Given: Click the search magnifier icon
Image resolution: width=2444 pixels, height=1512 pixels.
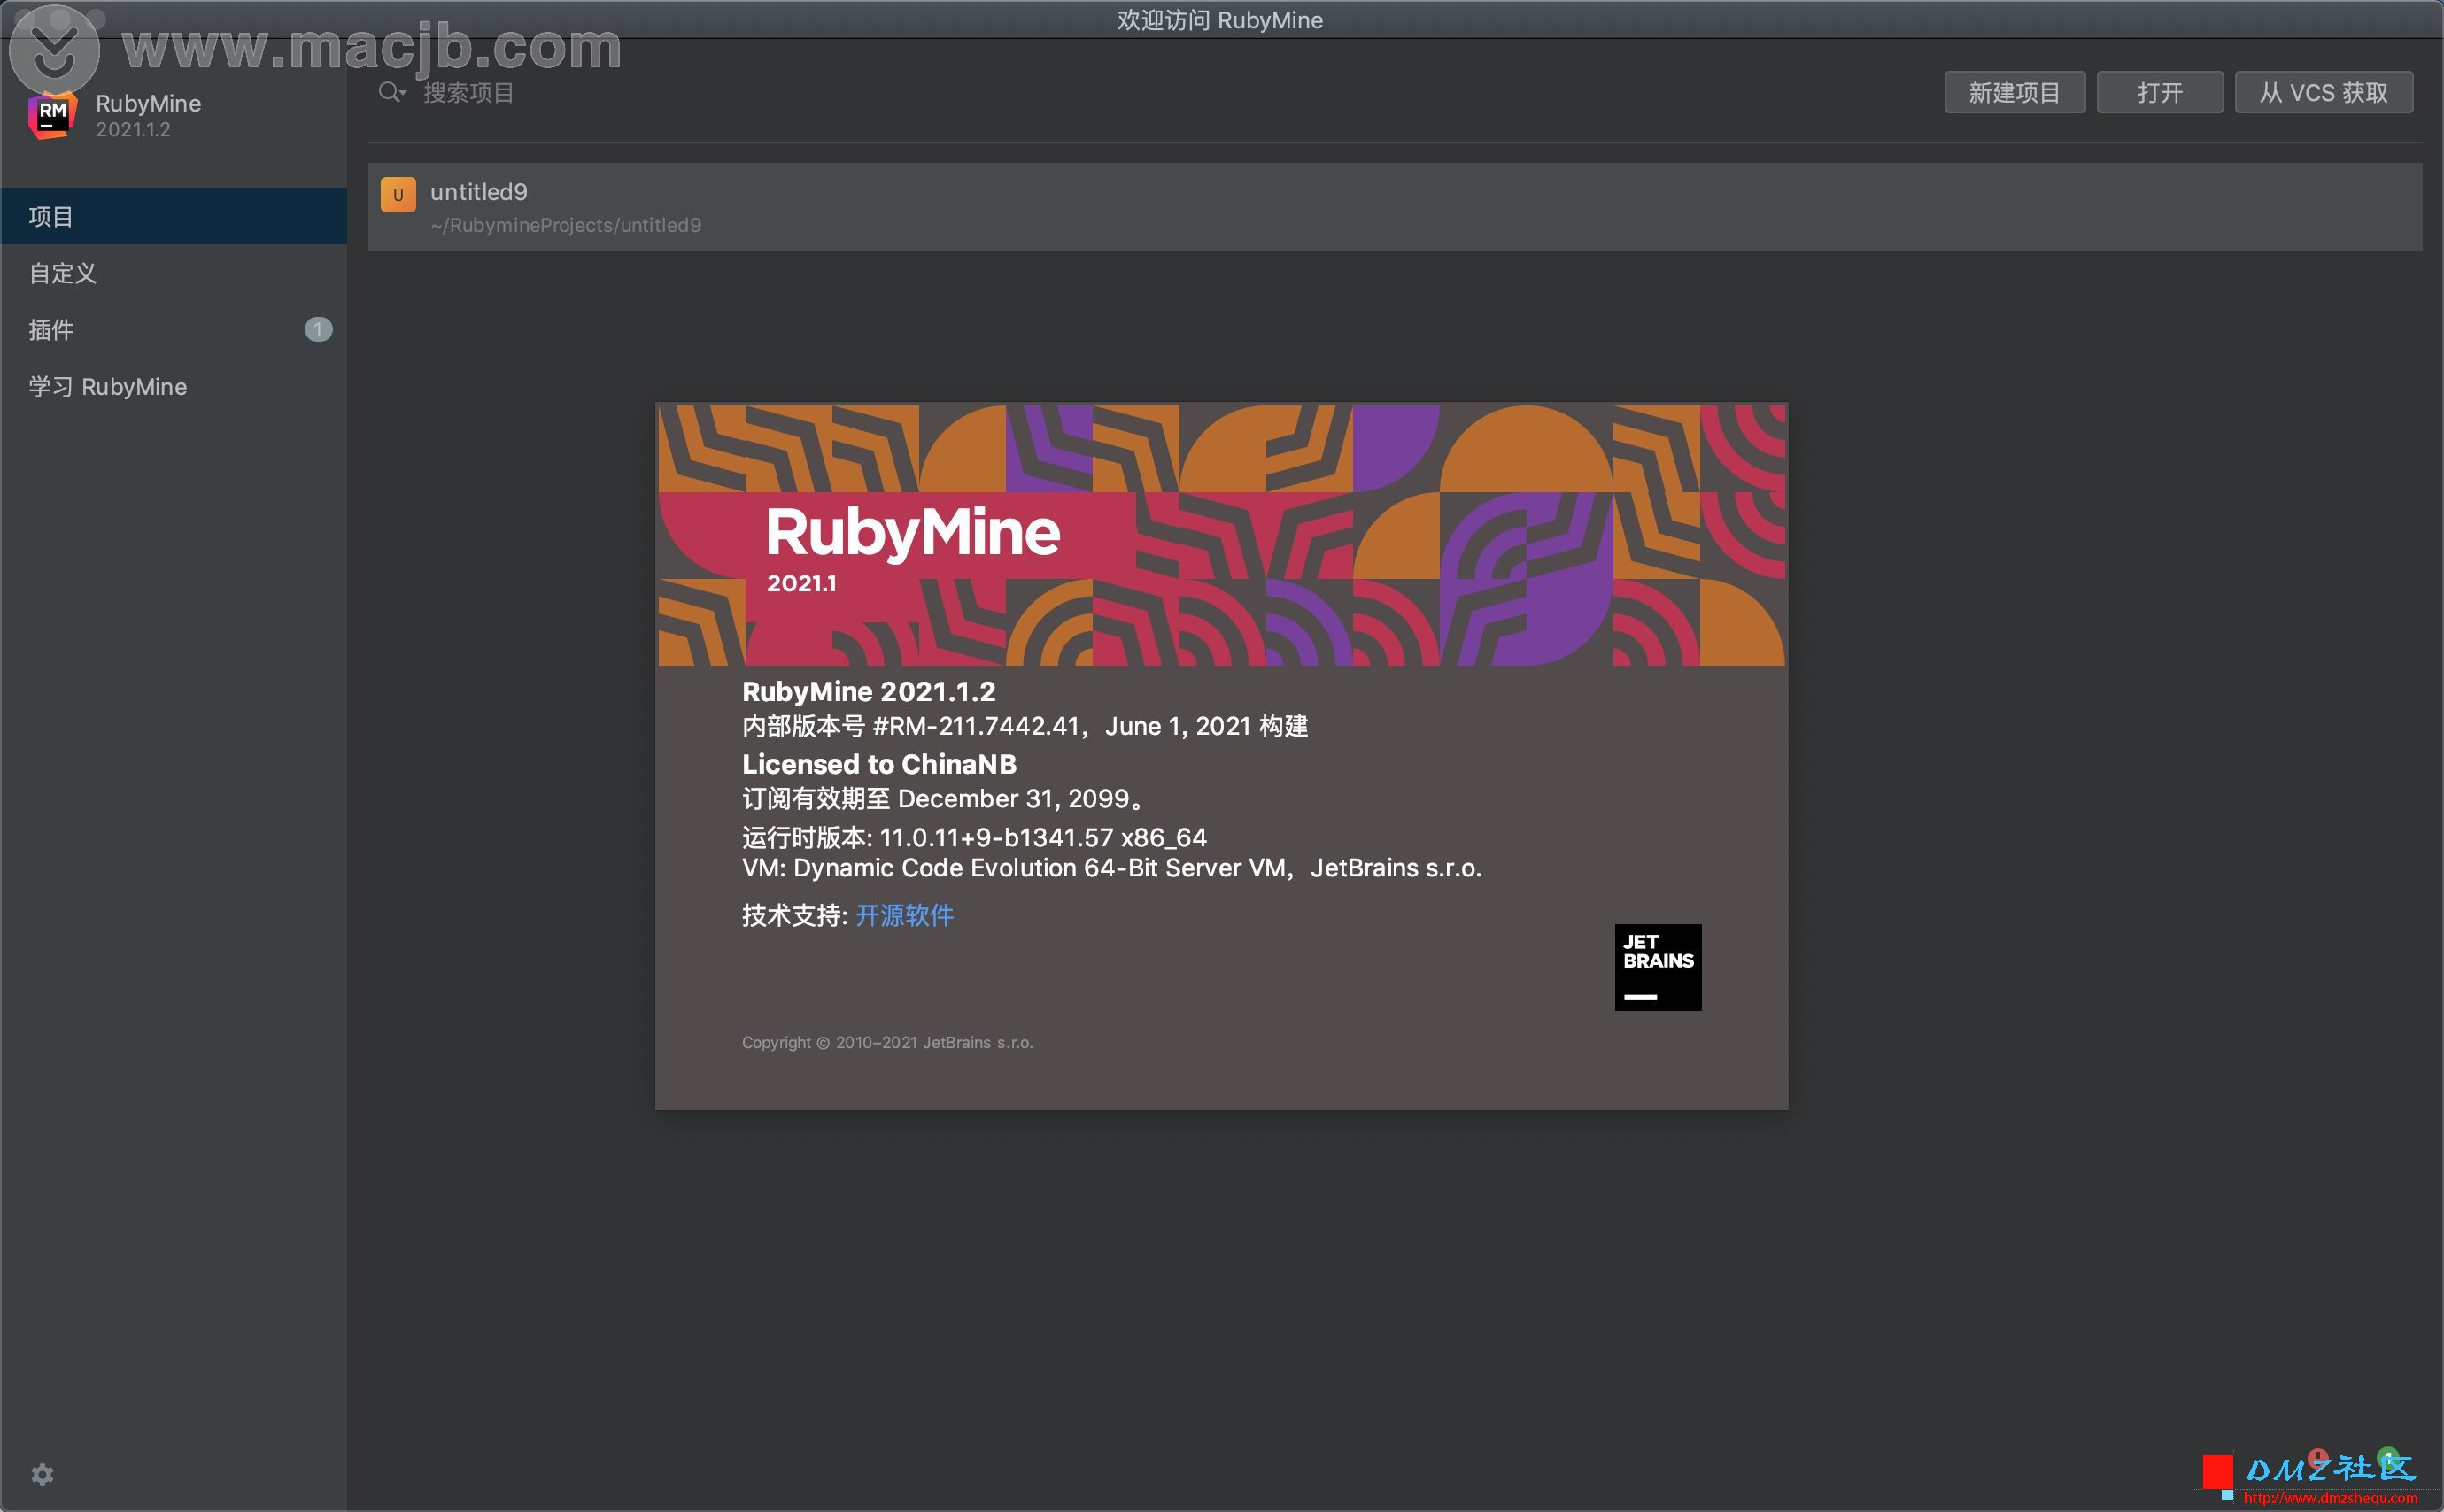Looking at the screenshot, I should 391,93.
